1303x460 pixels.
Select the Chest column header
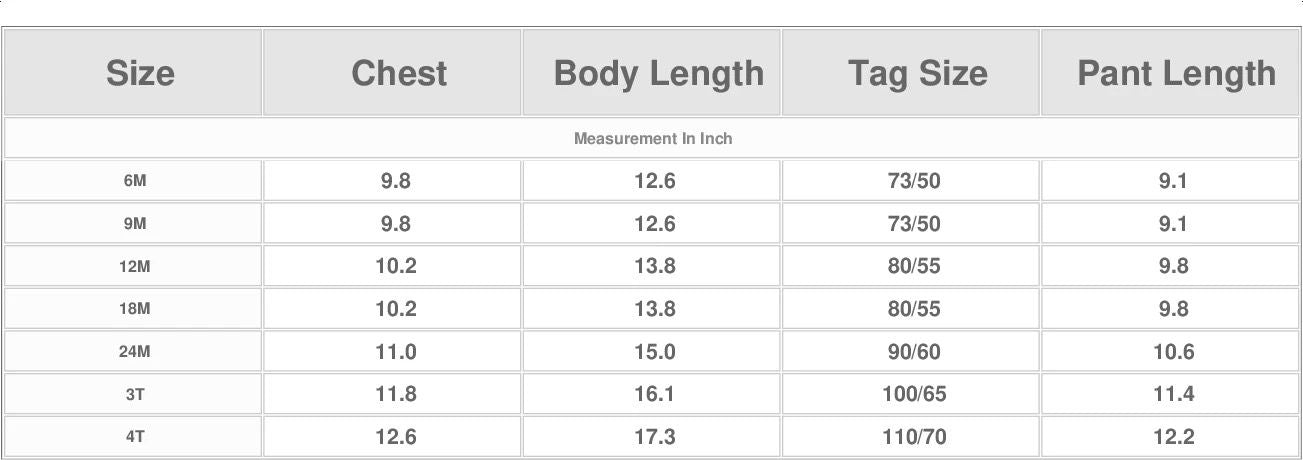tap(399, 73)
